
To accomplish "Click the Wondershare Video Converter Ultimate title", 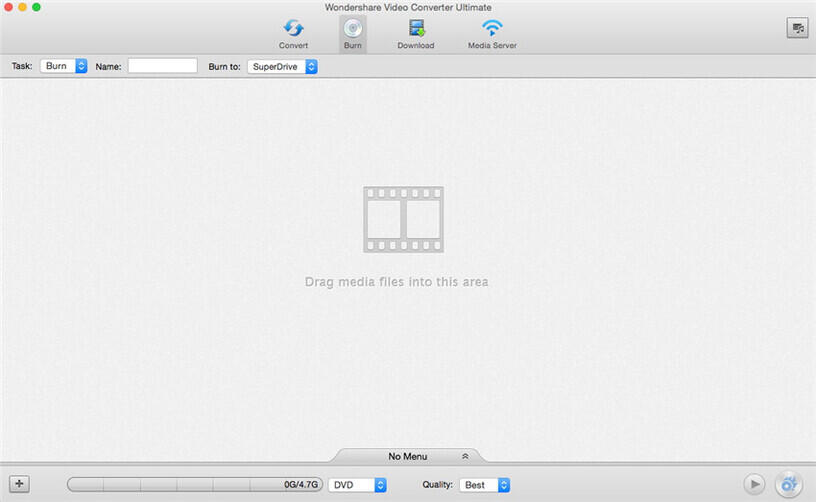I will pyautogui.click(x=408, y=7).
